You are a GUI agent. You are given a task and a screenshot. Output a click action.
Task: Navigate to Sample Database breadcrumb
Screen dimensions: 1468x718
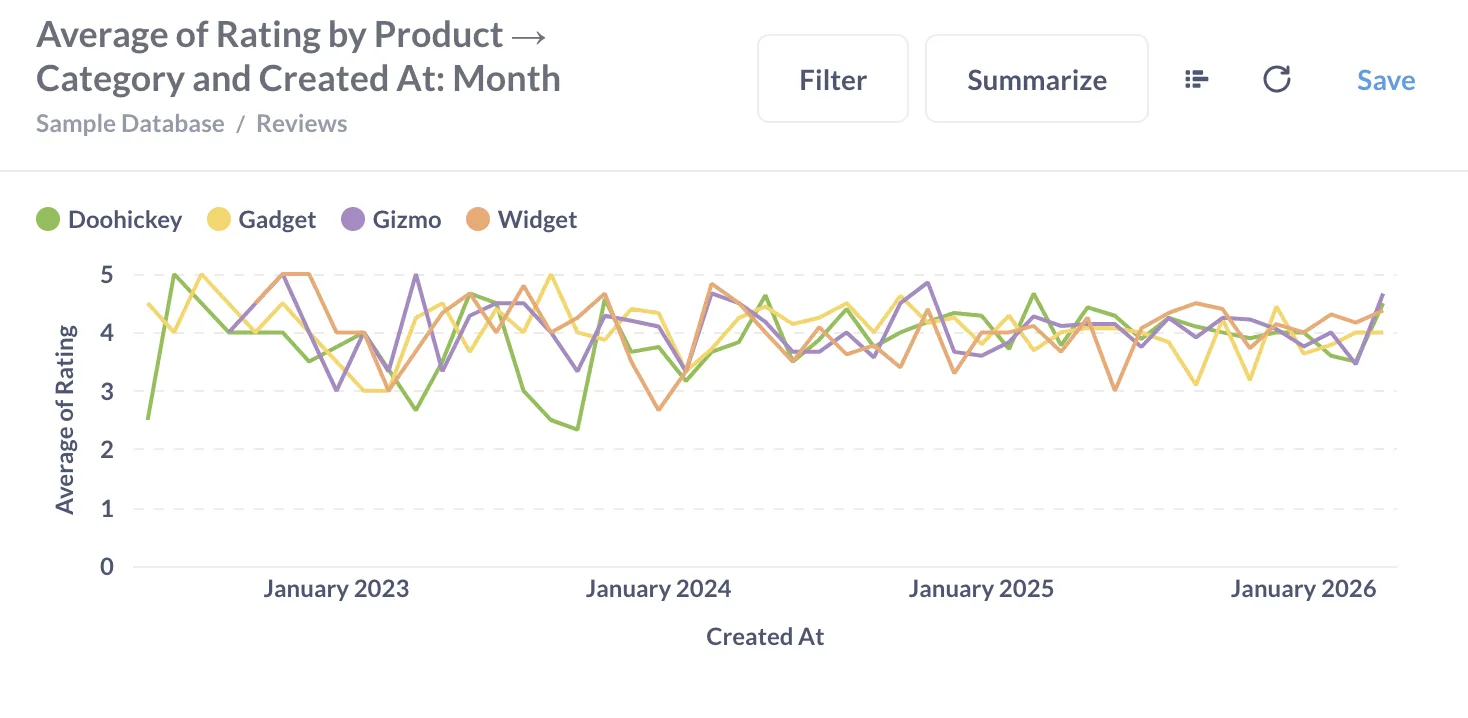(x=129, y=123)
